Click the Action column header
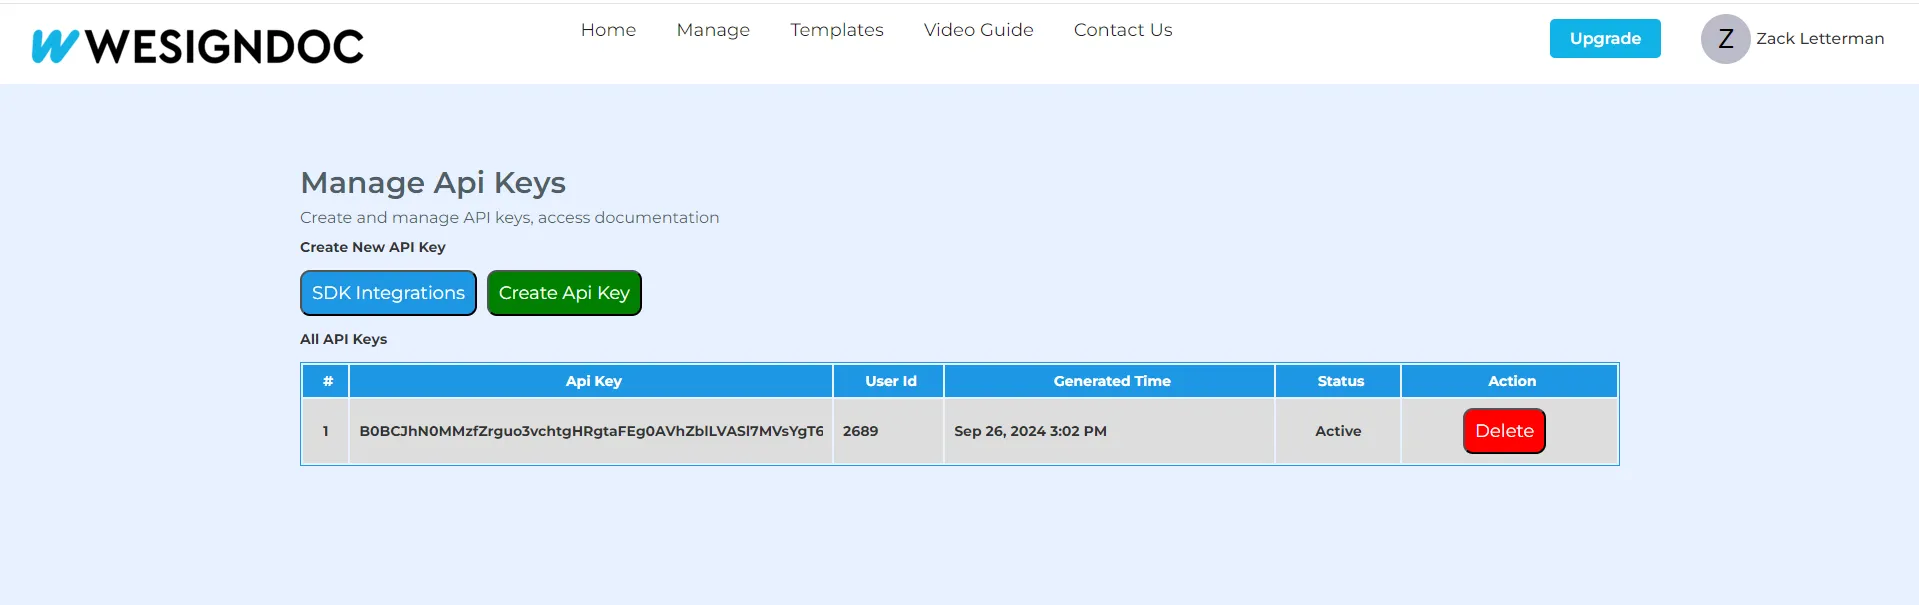This screenshot has height=605, width=1919. [x=1511, y=381]
